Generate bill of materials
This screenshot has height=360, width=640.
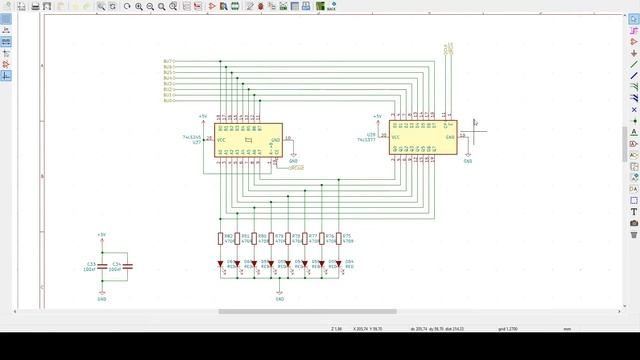306,6
